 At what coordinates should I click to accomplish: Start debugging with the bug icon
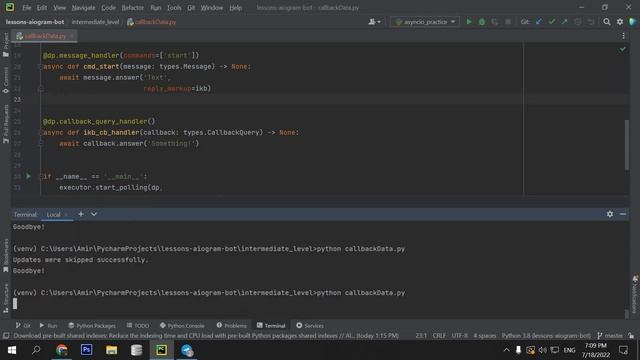(482, 22)
